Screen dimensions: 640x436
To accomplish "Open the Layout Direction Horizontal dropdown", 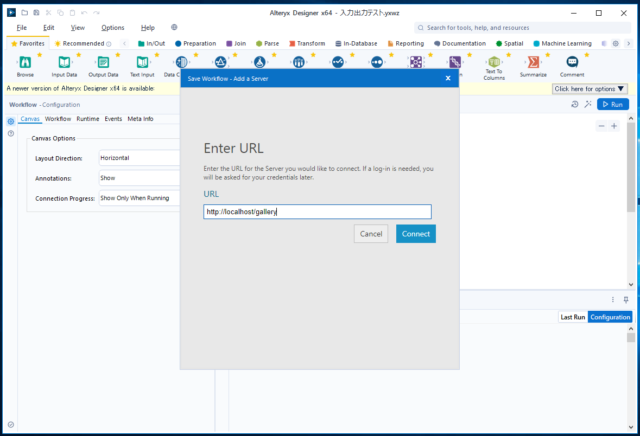I will (139, 158).
